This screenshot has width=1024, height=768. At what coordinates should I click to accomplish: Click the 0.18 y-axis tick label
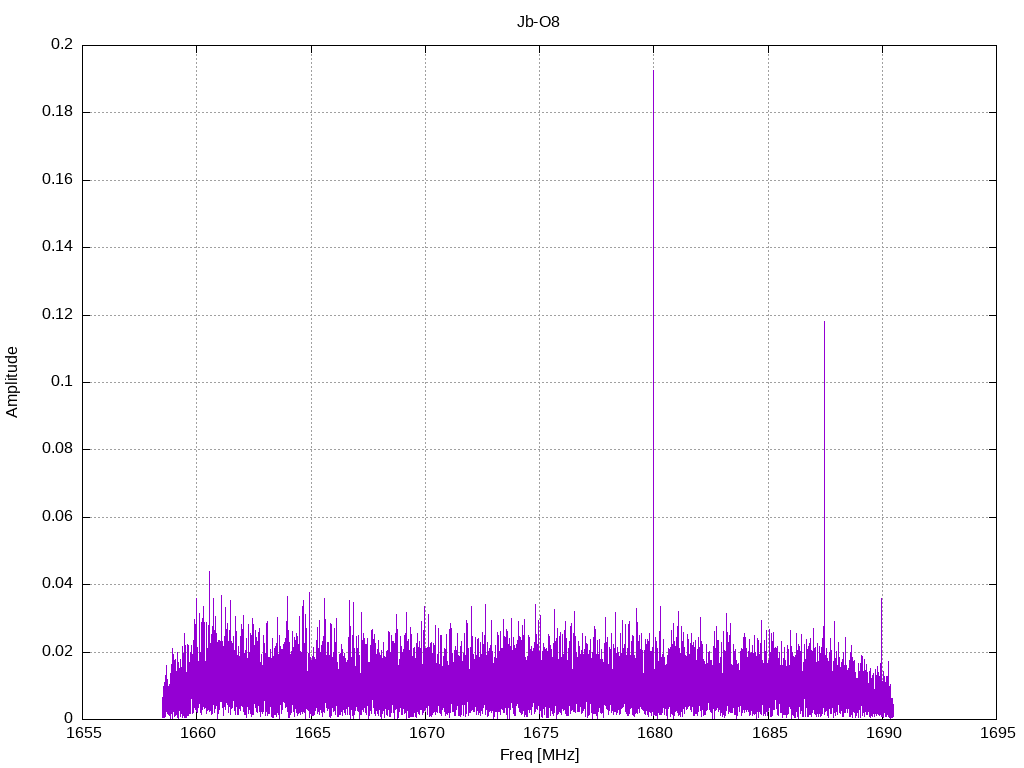tap(58, 112)
